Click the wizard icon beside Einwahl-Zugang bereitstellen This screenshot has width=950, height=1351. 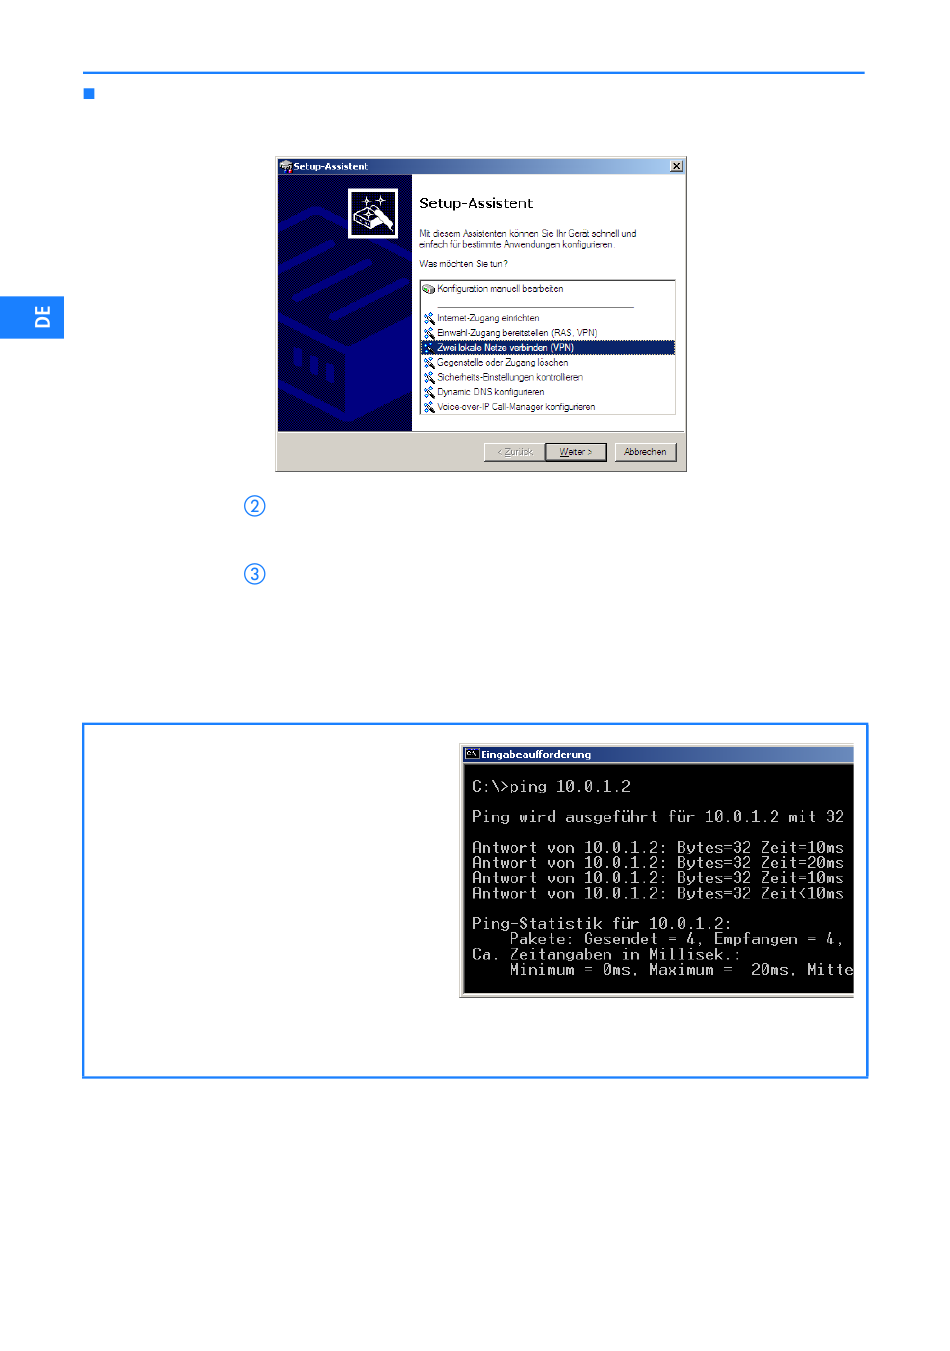(428, 333)
